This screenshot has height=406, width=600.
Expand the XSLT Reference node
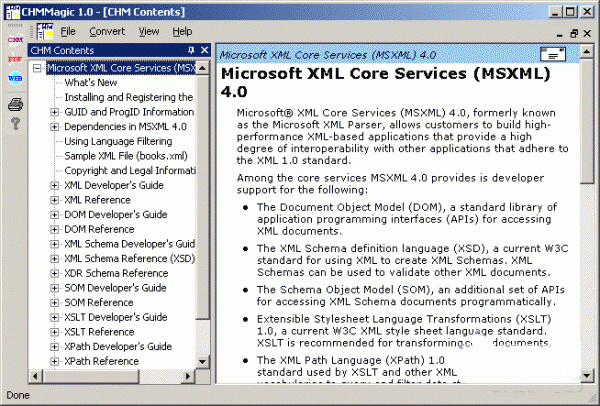tap(55, 331)
